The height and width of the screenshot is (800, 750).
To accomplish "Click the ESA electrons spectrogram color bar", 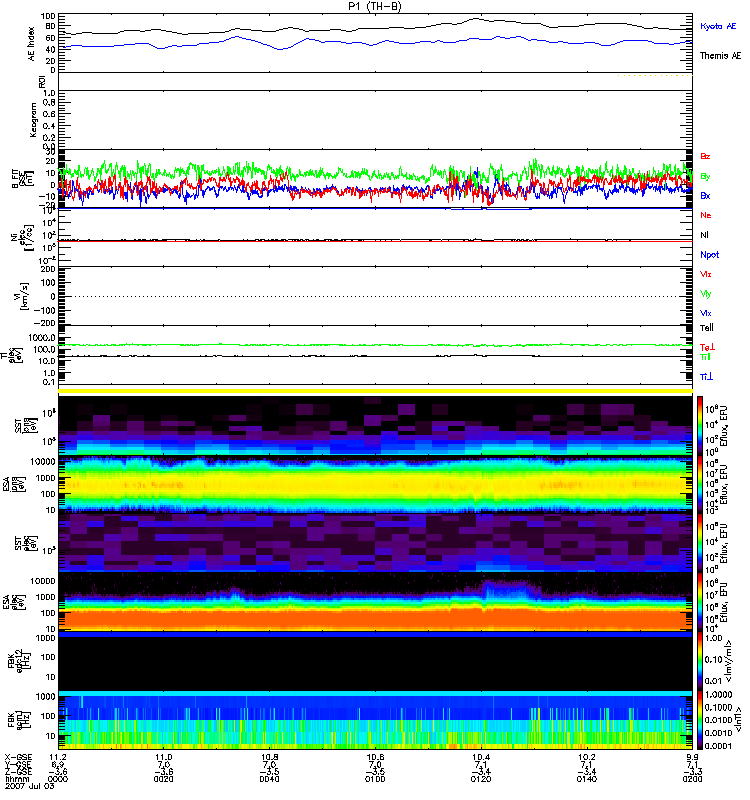I will tap(700, 601).
